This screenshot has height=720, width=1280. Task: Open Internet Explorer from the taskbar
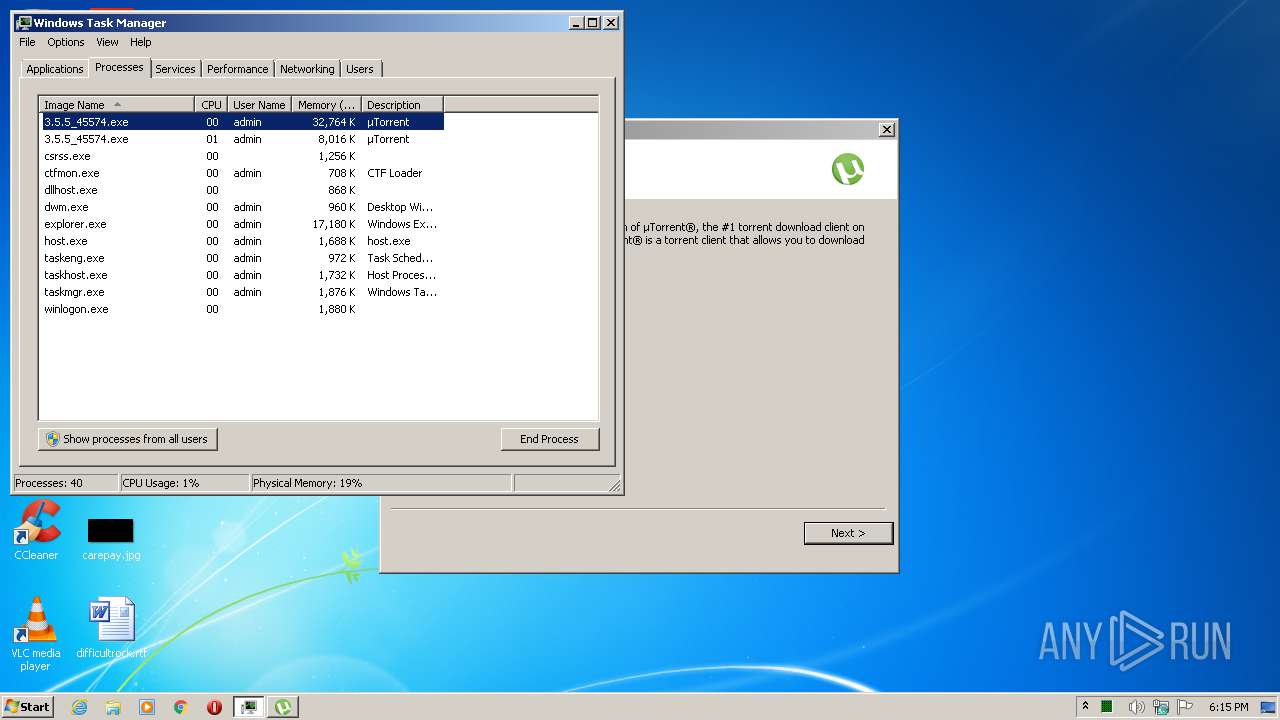pyautogui.click(x=80, y=707)
